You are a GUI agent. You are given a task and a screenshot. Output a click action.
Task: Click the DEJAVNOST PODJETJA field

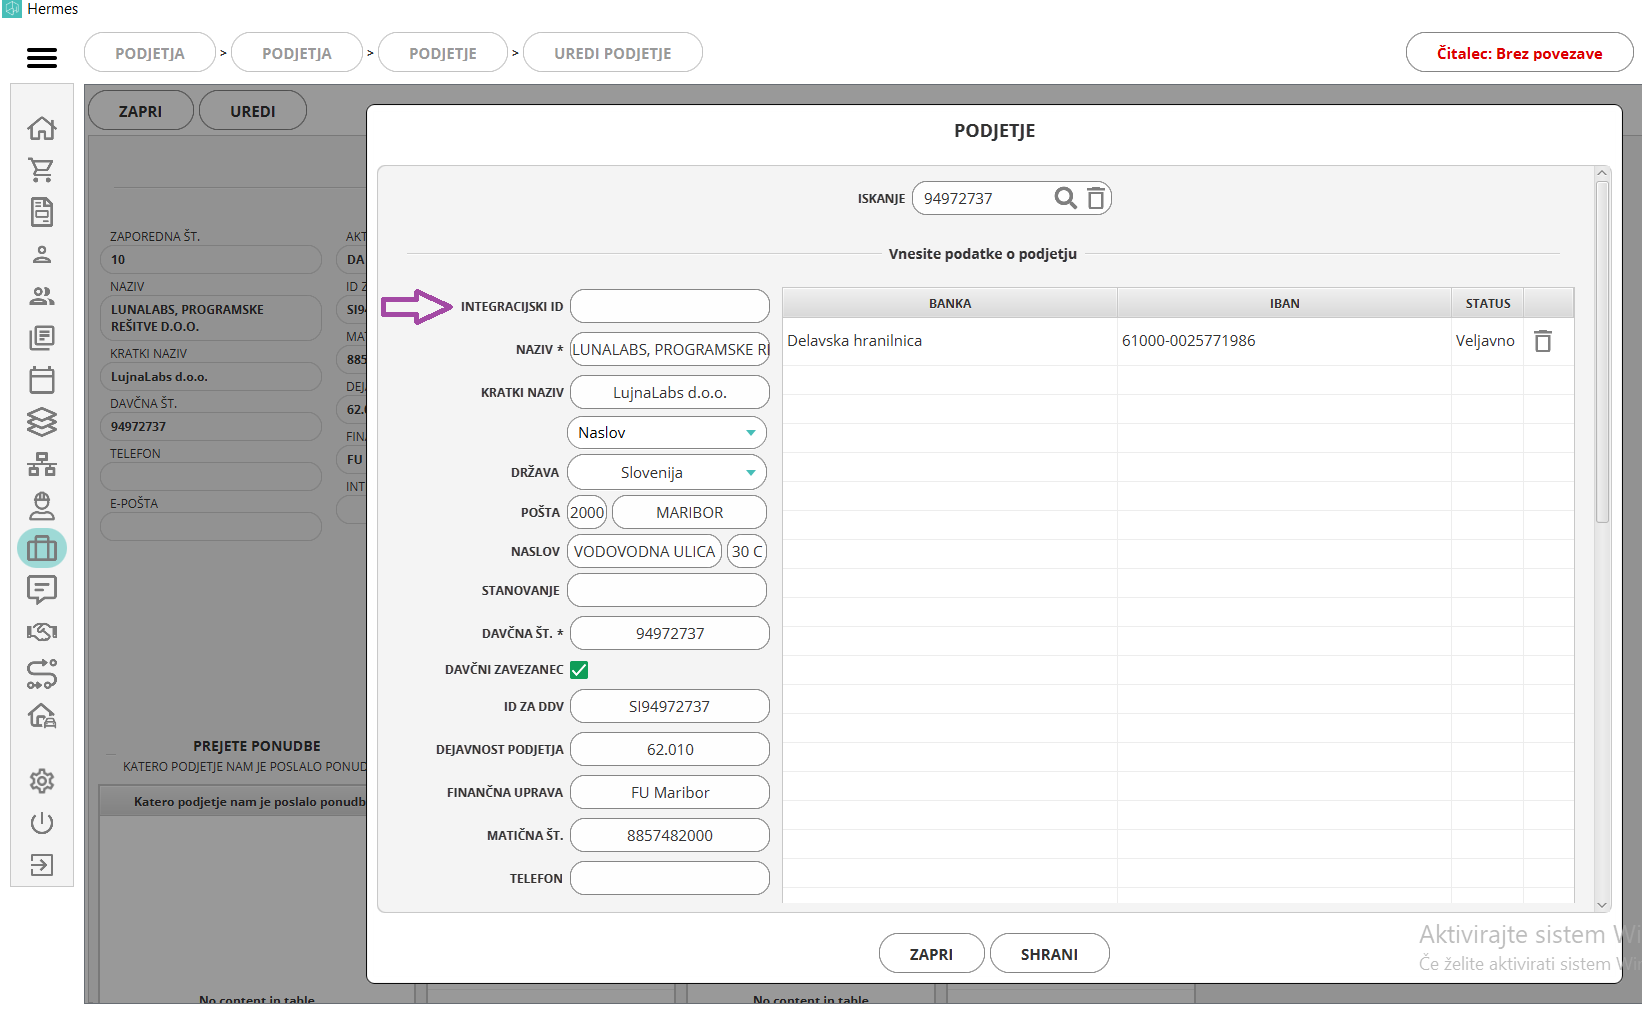pyautogui.click(x=670, y=749)
